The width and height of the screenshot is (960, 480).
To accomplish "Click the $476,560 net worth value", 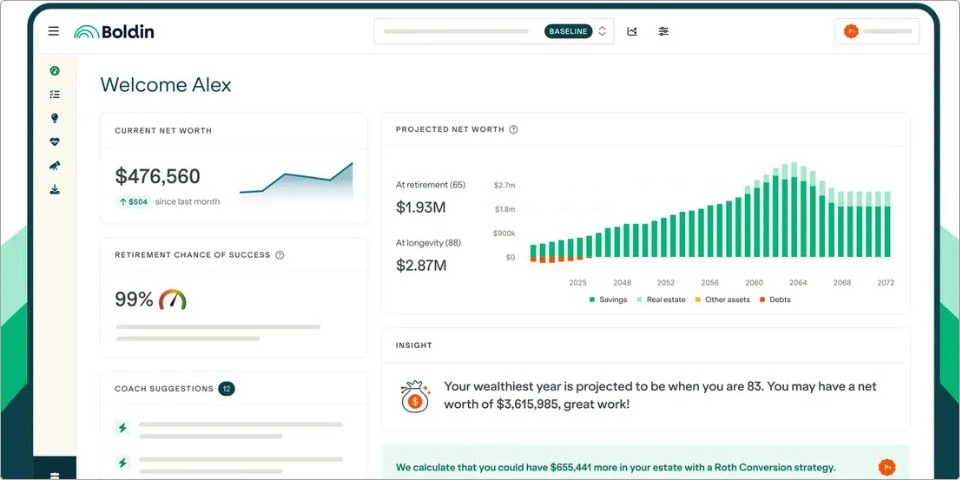I will click(x=157, y=176).
